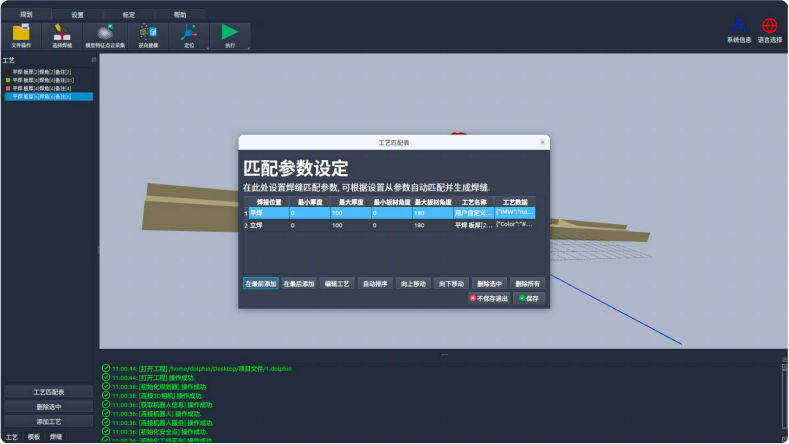Open the 文件操作 file operations tool
Image resolution: width=789 pixels, height=444 pixels.
tap(21, 35)
